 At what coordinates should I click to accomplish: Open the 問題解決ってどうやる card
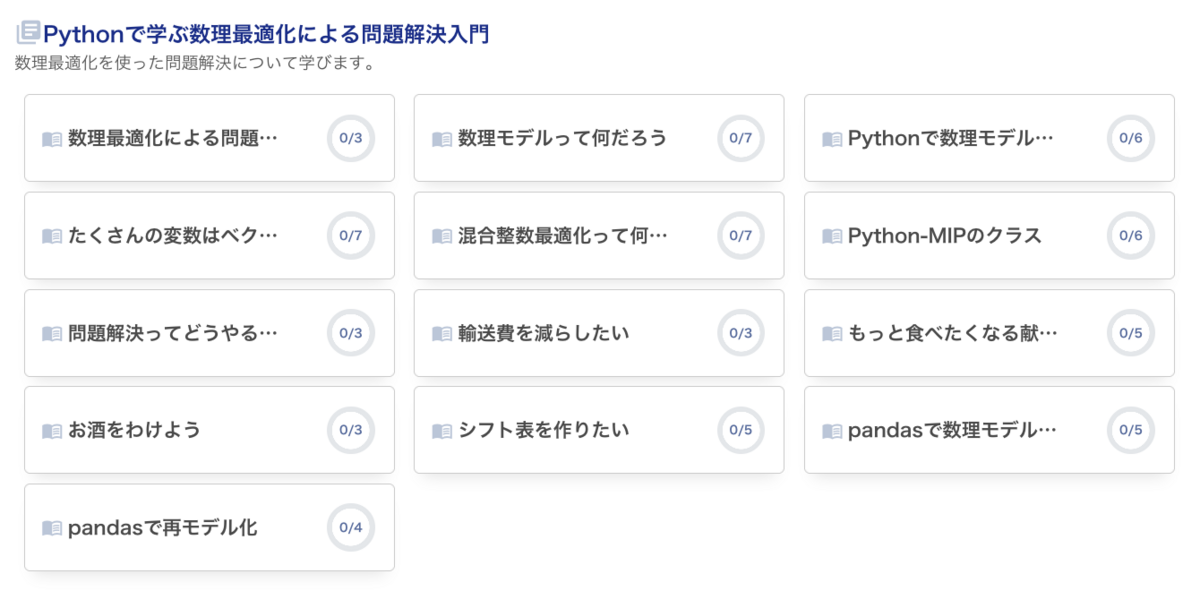tap(172, 333)
